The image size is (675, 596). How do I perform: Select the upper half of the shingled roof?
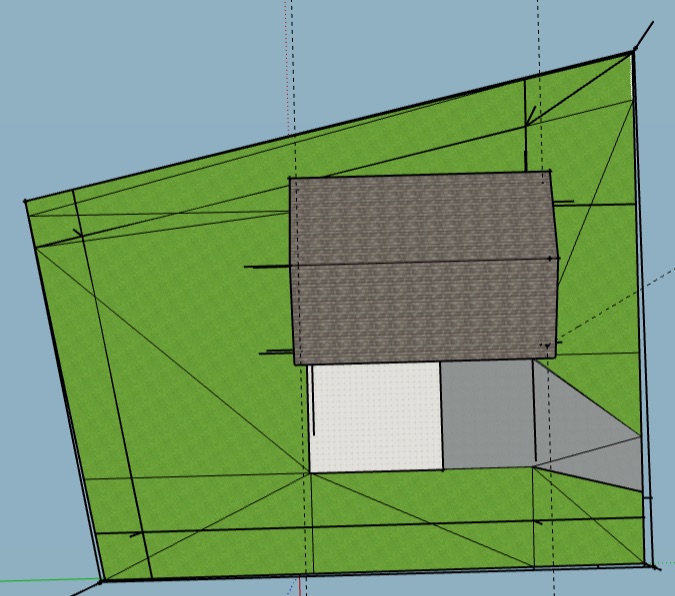point(420,220)
